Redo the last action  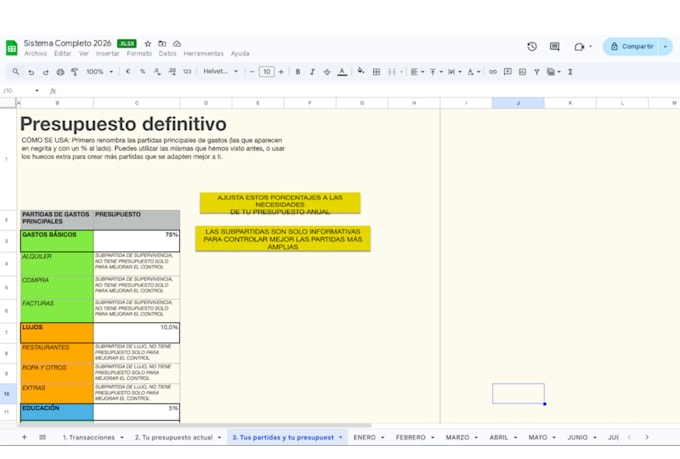[x=46, y=72]
